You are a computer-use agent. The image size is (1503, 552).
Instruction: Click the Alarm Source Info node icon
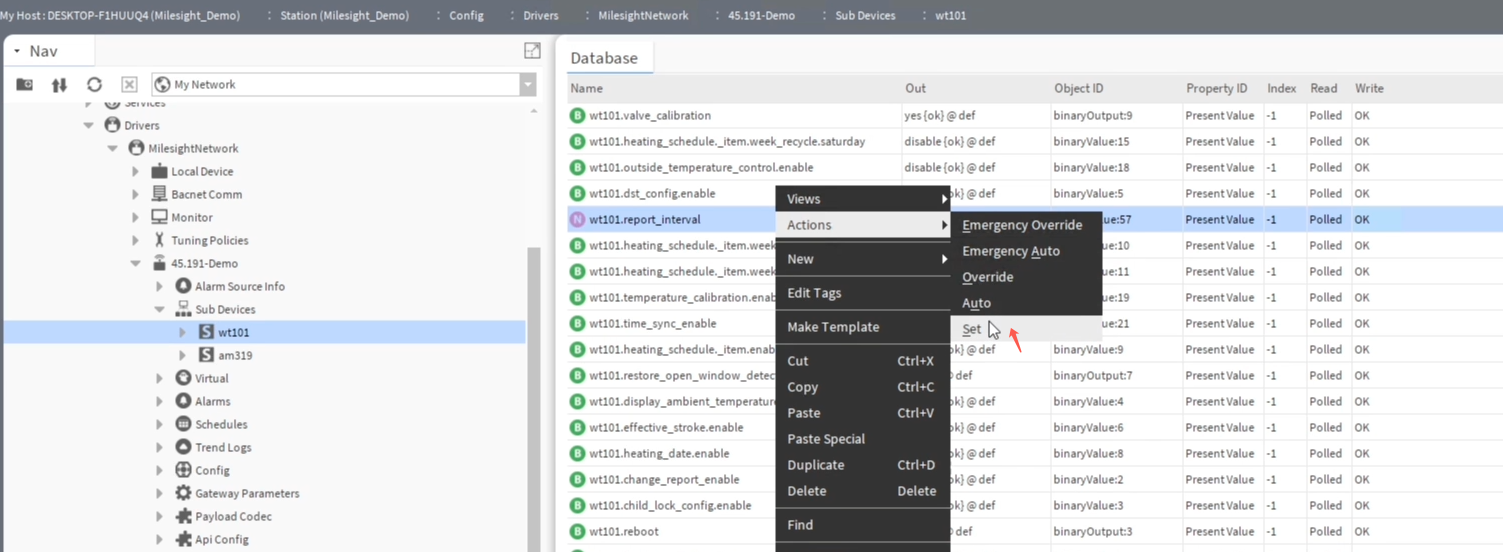183,286
